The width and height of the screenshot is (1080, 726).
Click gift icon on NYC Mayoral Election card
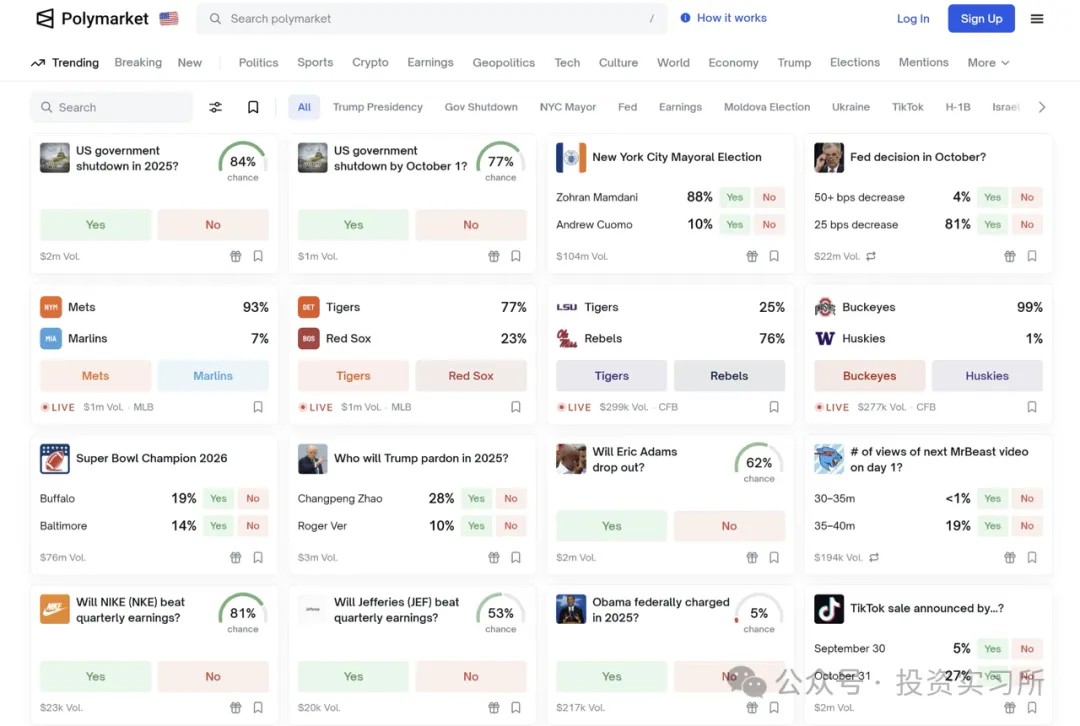pyautogui.click(x=752, y=256)
